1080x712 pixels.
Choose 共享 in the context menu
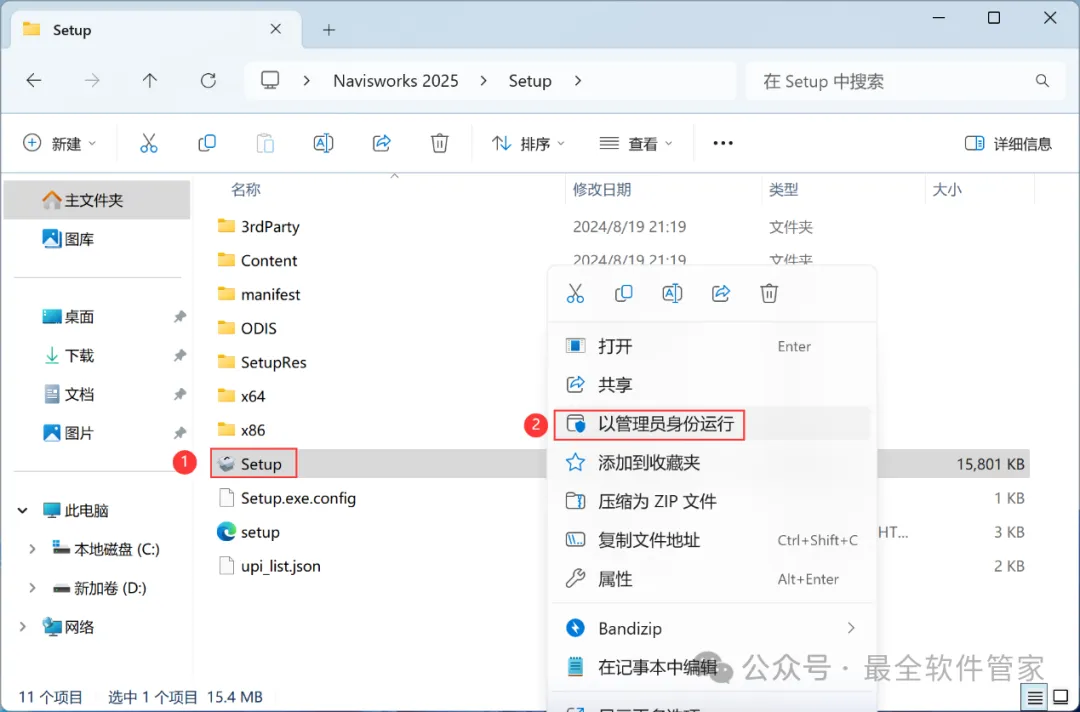pyautogui.click(x=712, y=385)
